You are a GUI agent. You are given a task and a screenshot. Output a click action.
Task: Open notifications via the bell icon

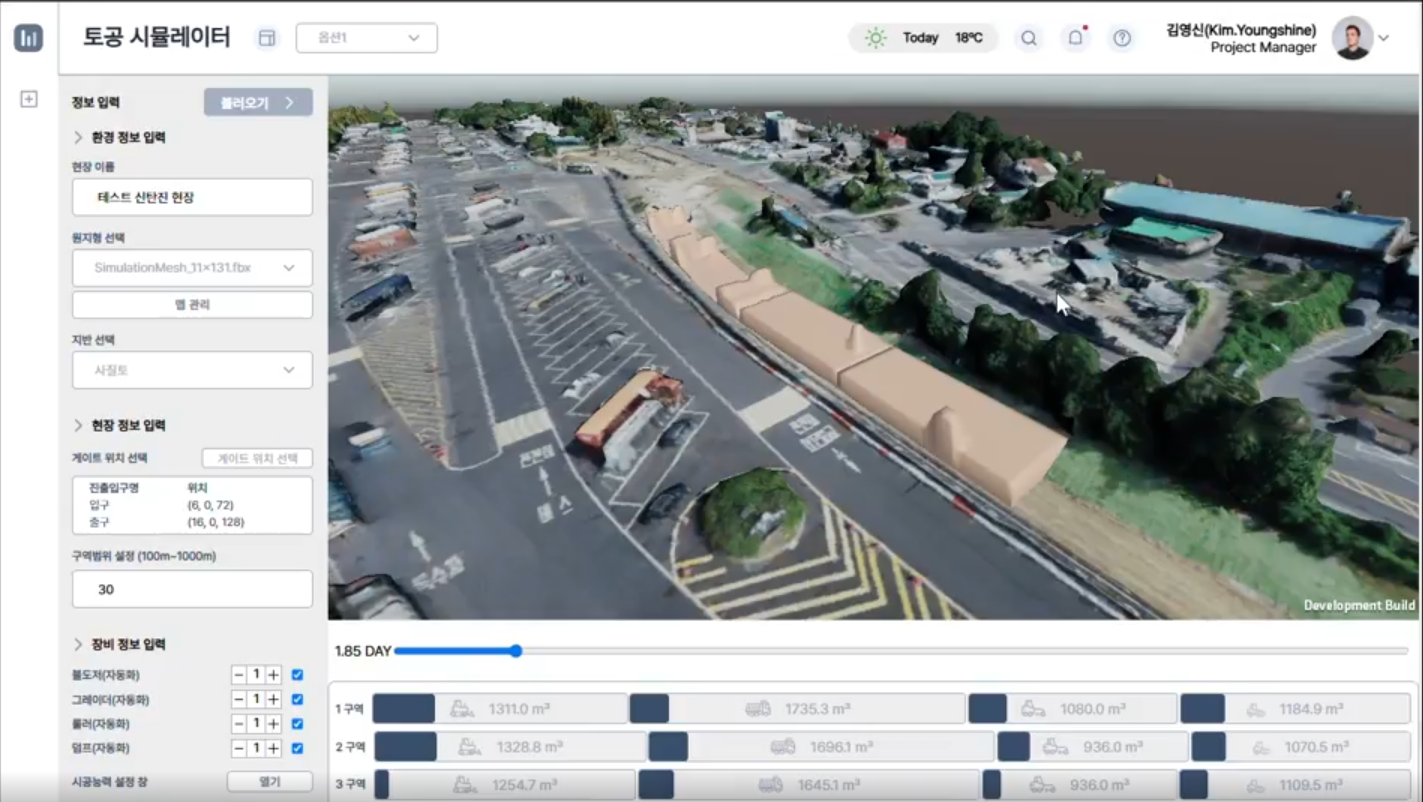coord(1075,38)
